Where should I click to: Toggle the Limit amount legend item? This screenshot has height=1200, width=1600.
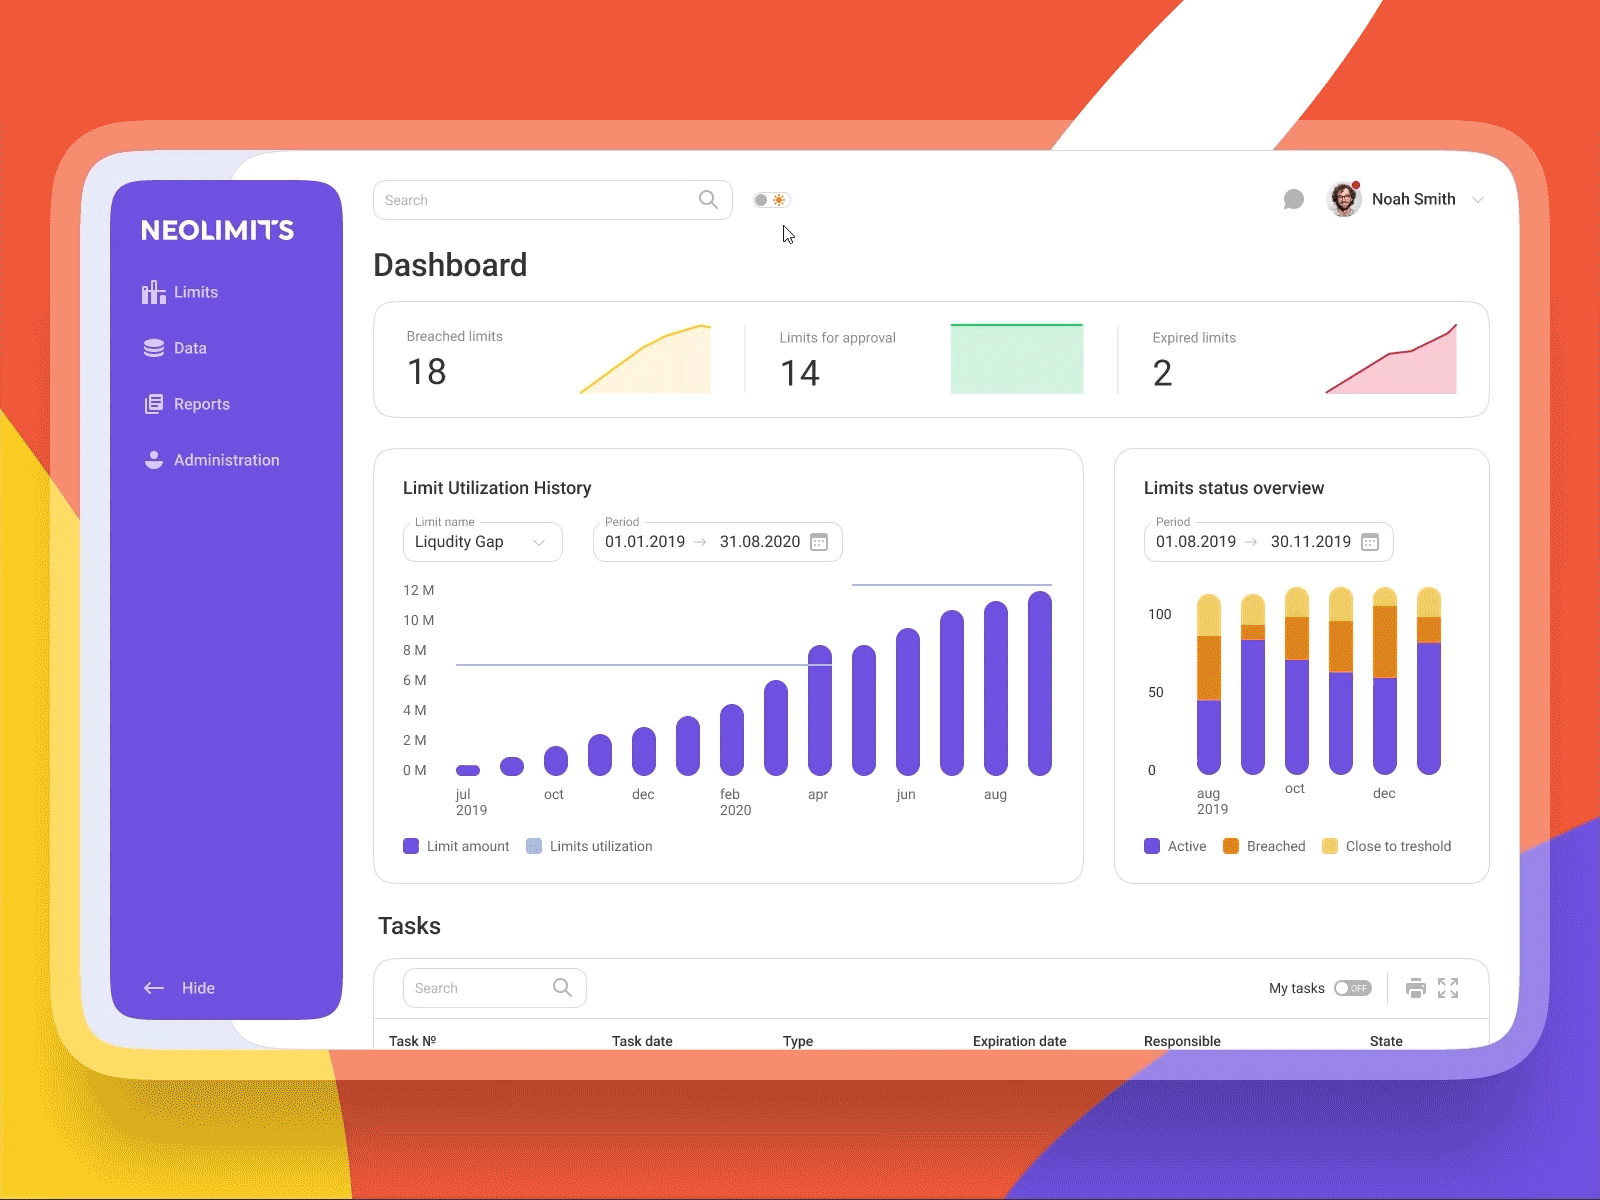456,846
